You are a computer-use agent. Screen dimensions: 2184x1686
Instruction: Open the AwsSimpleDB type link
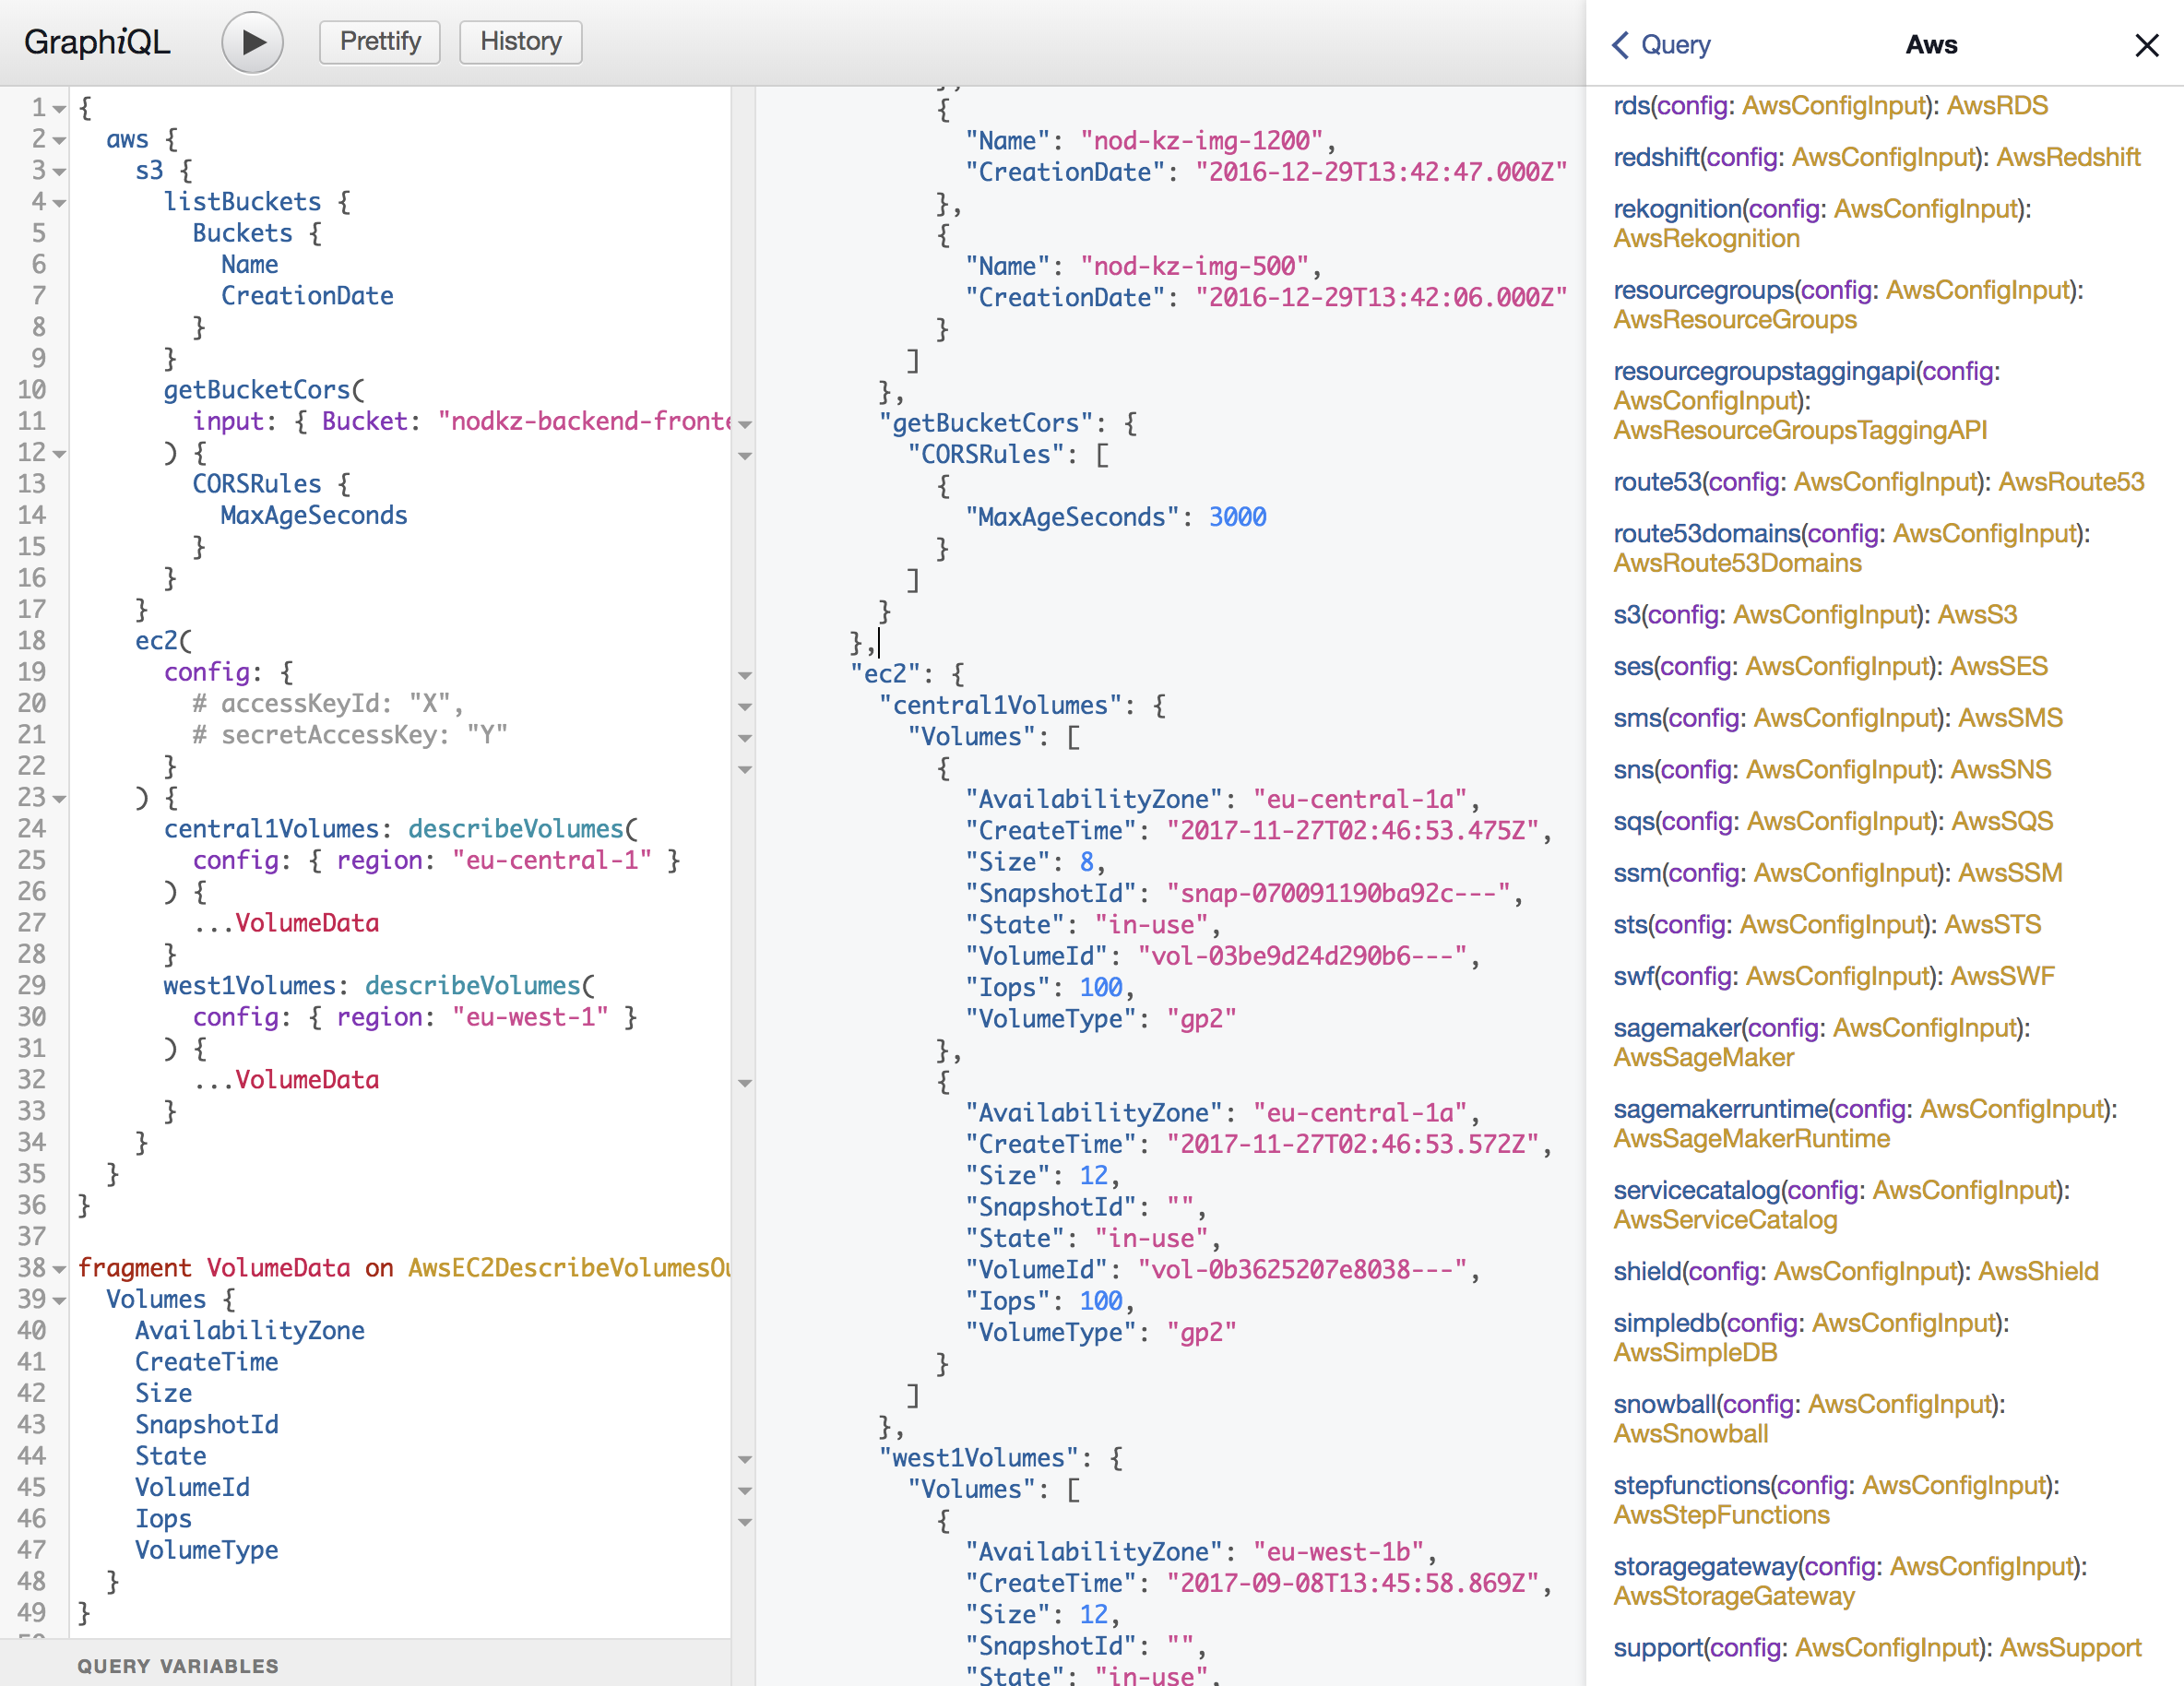click(1695, 1354)
